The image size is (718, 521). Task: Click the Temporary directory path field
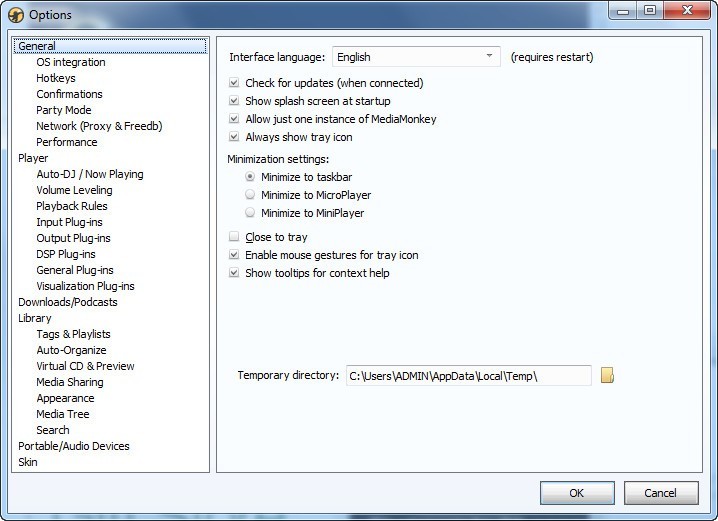point(468,376)
